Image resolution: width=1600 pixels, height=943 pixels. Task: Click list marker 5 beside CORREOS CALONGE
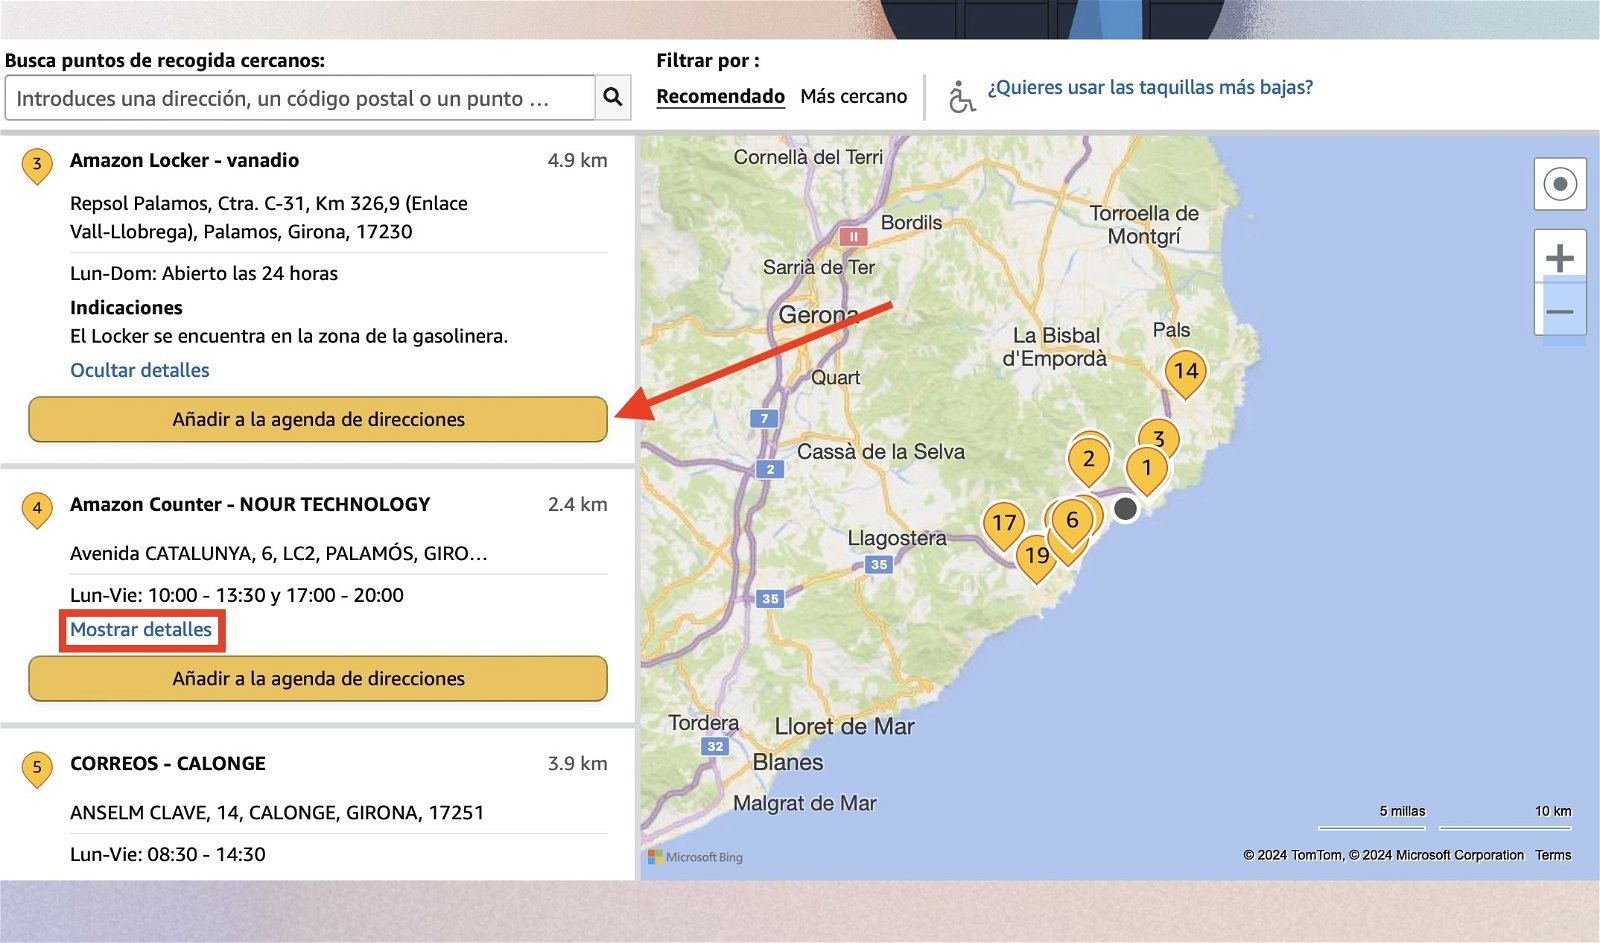click(x=37, y=768)
